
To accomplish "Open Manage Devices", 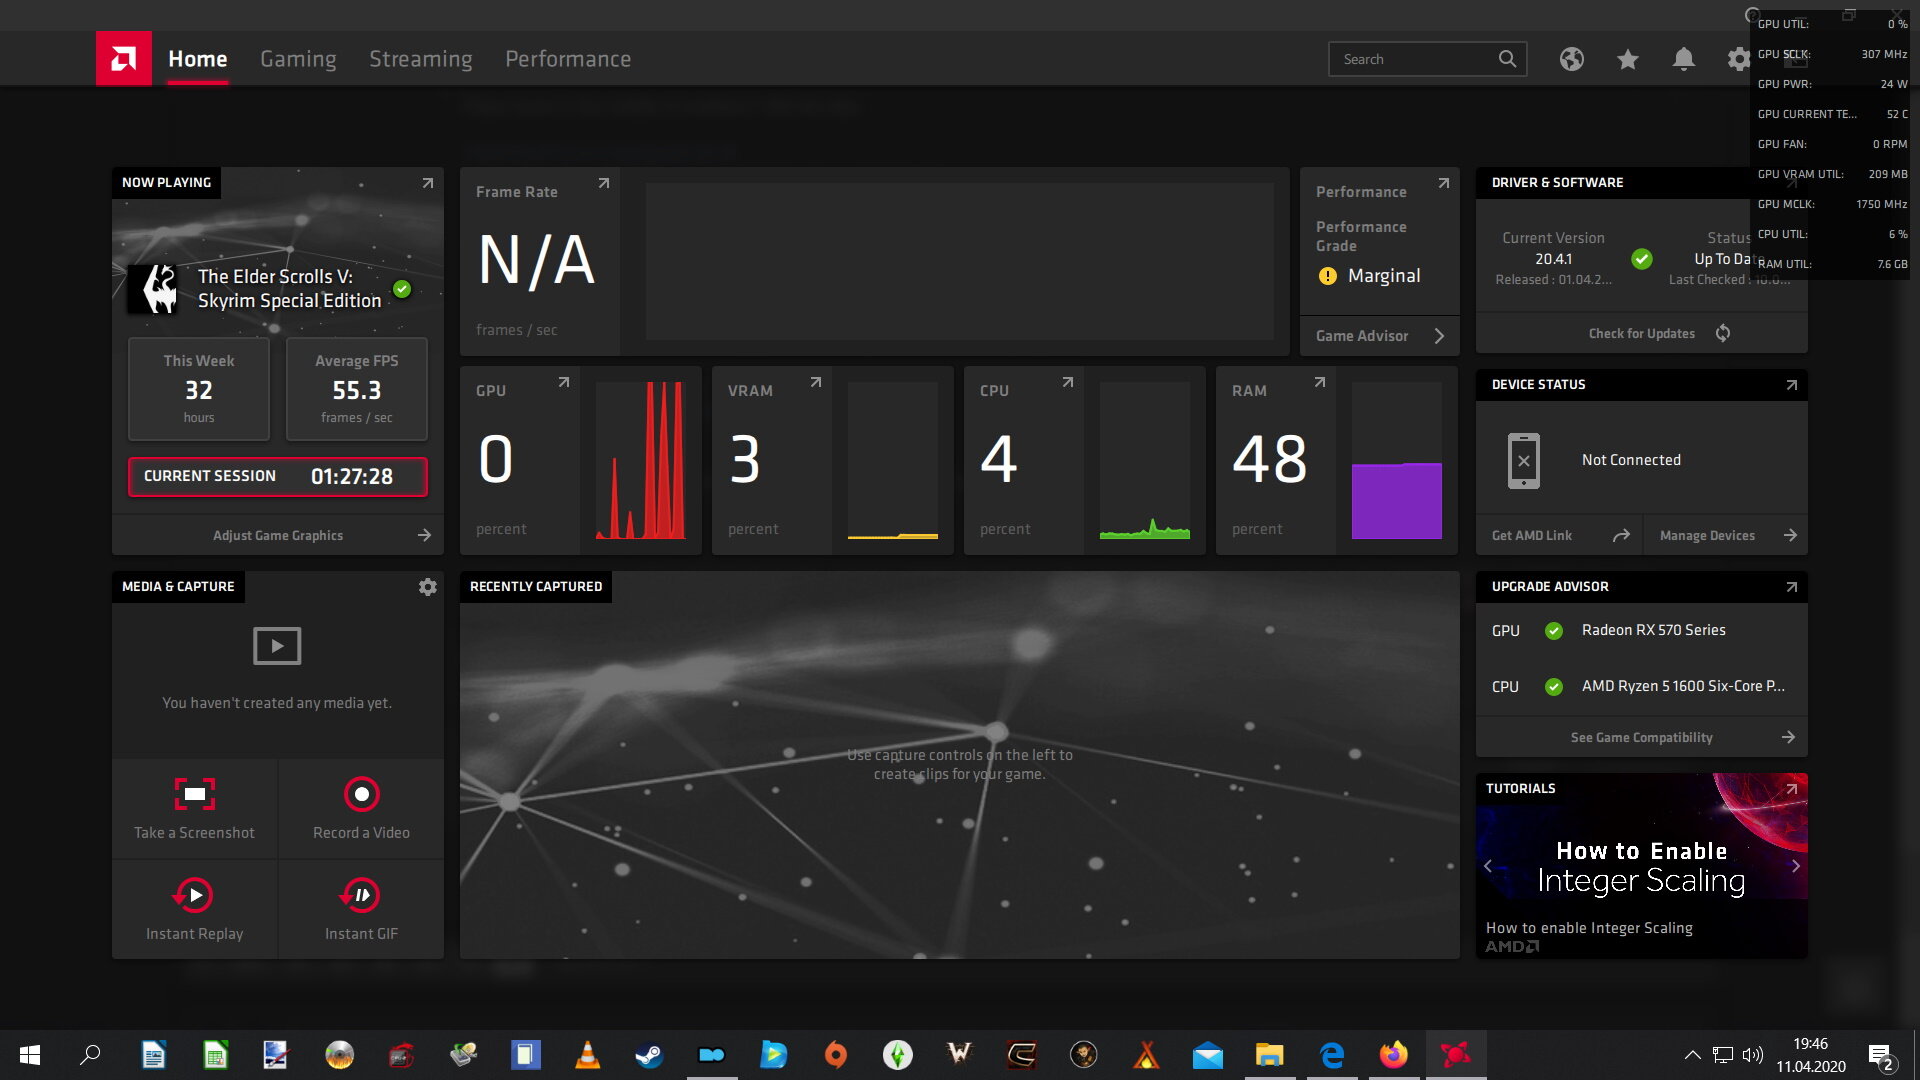I will pyautogui.click(x=1726, y=536).
